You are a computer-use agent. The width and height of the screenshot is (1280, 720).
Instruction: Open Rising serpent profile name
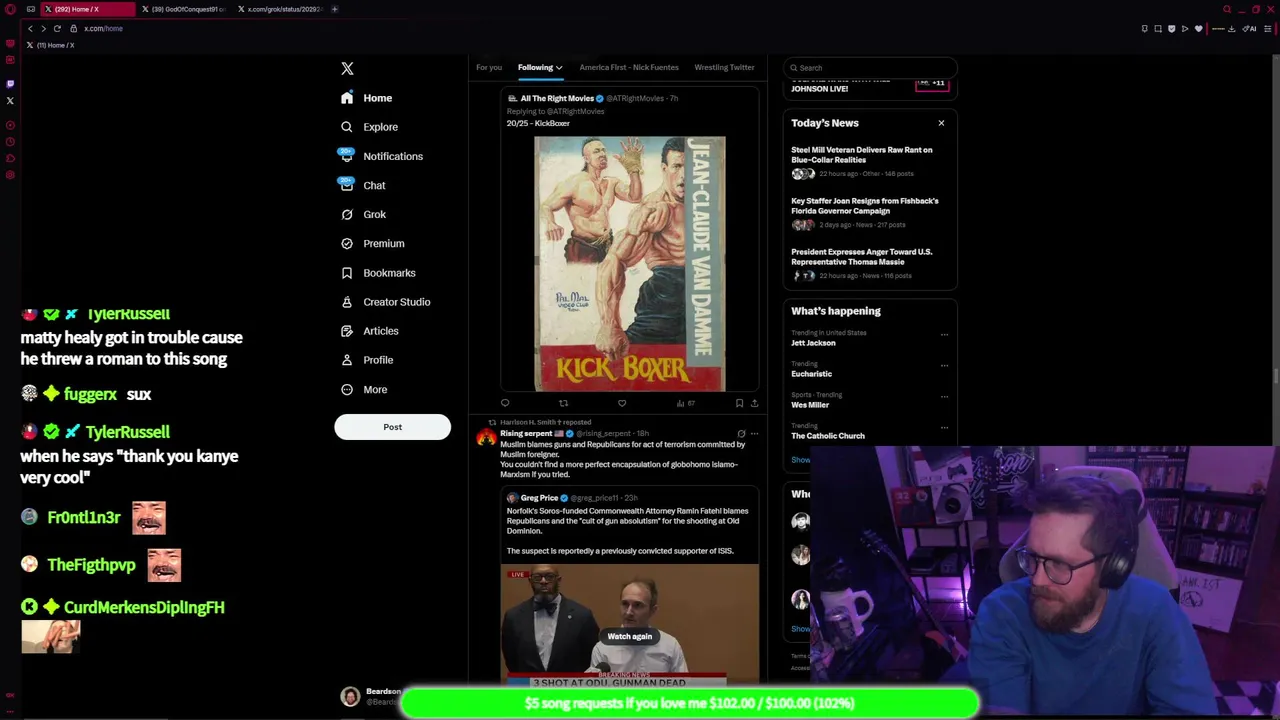pos(526,434)
